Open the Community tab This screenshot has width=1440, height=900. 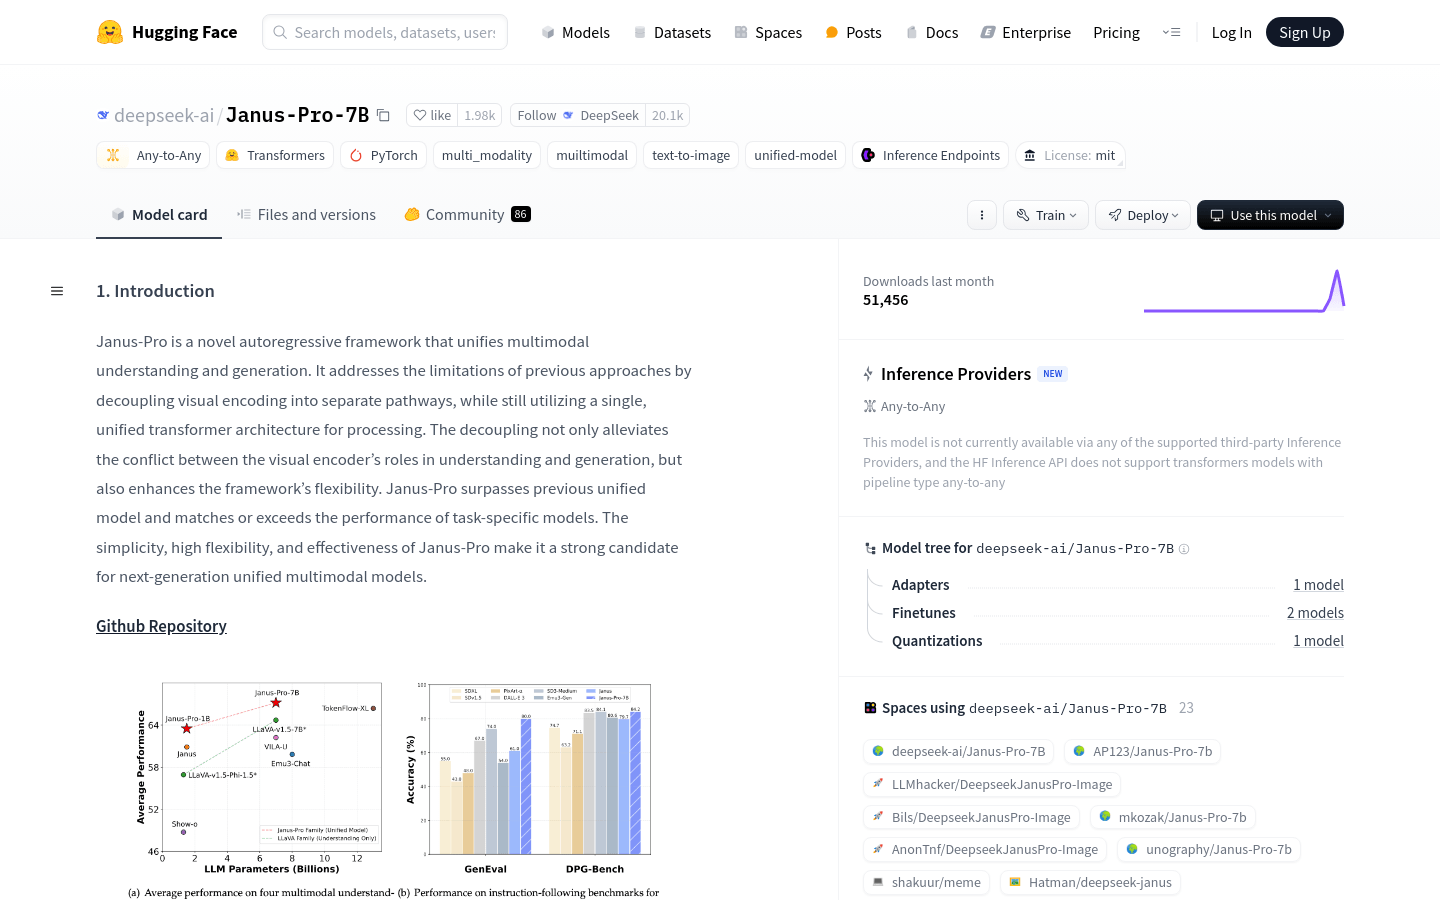465,215
